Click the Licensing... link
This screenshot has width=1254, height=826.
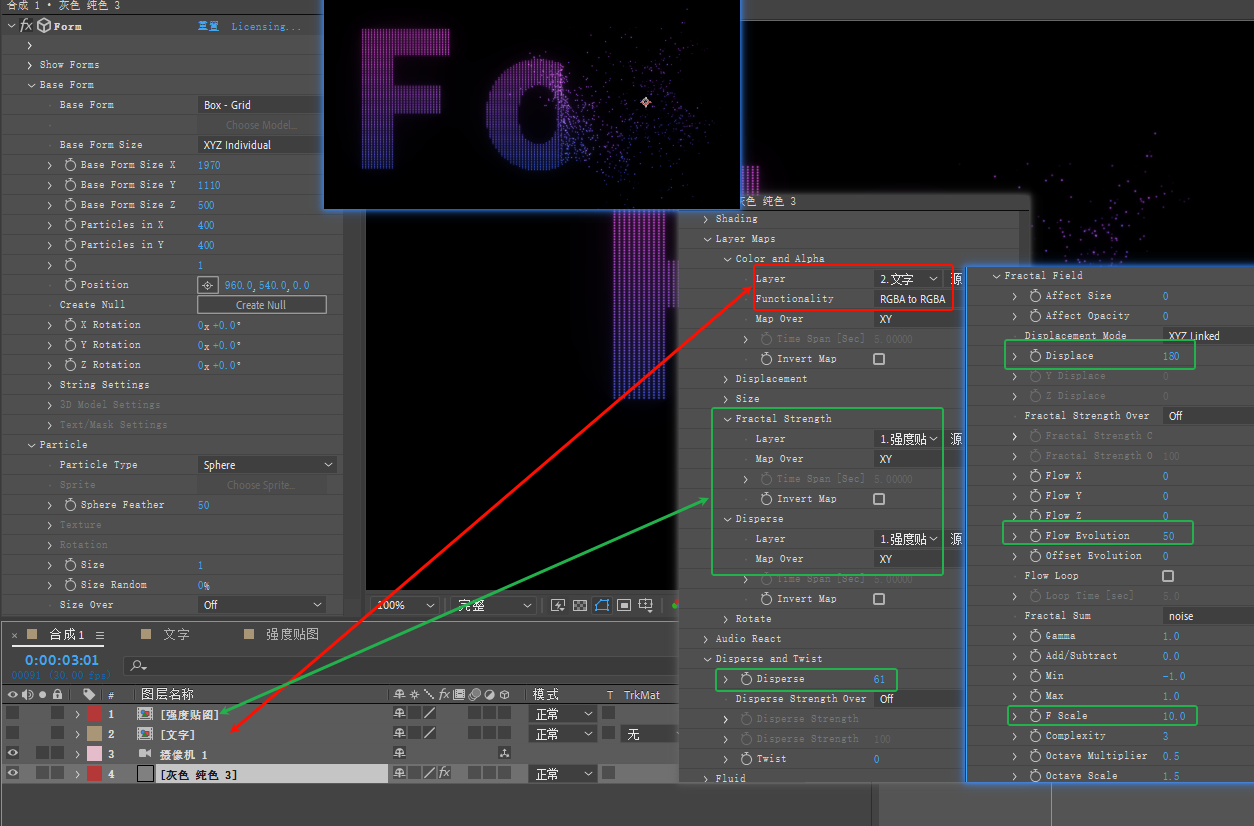tap(265, 26)
